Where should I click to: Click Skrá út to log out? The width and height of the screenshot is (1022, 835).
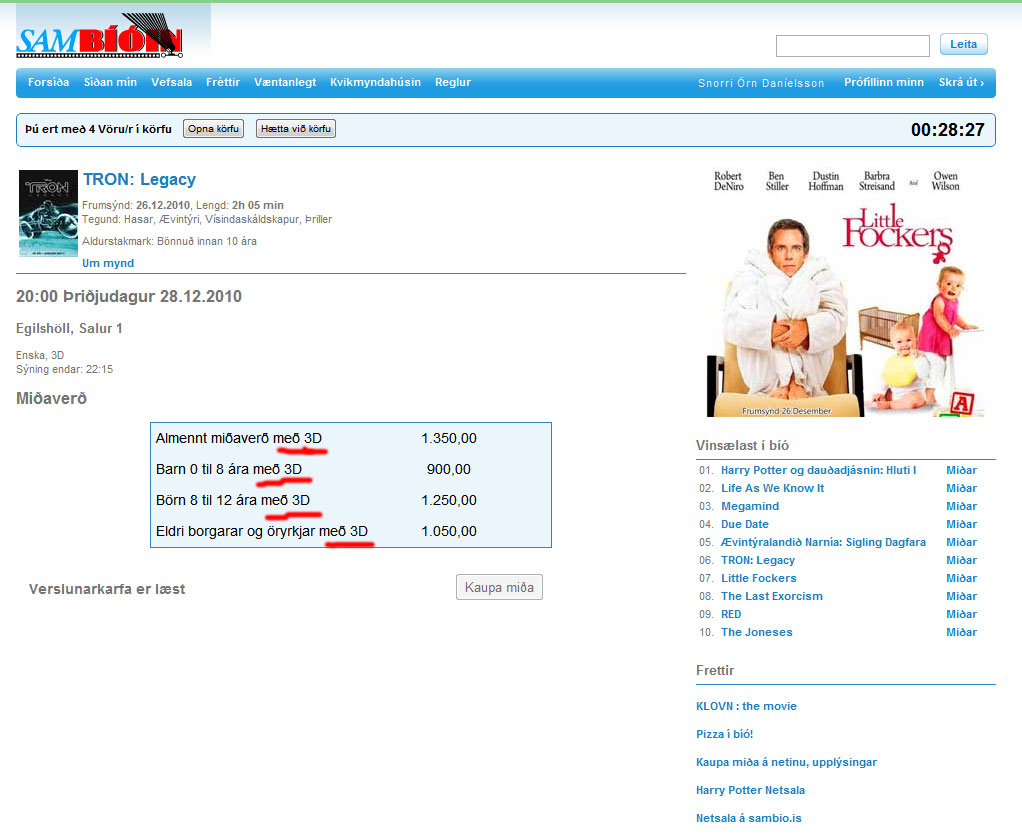[x=961, y=82]
